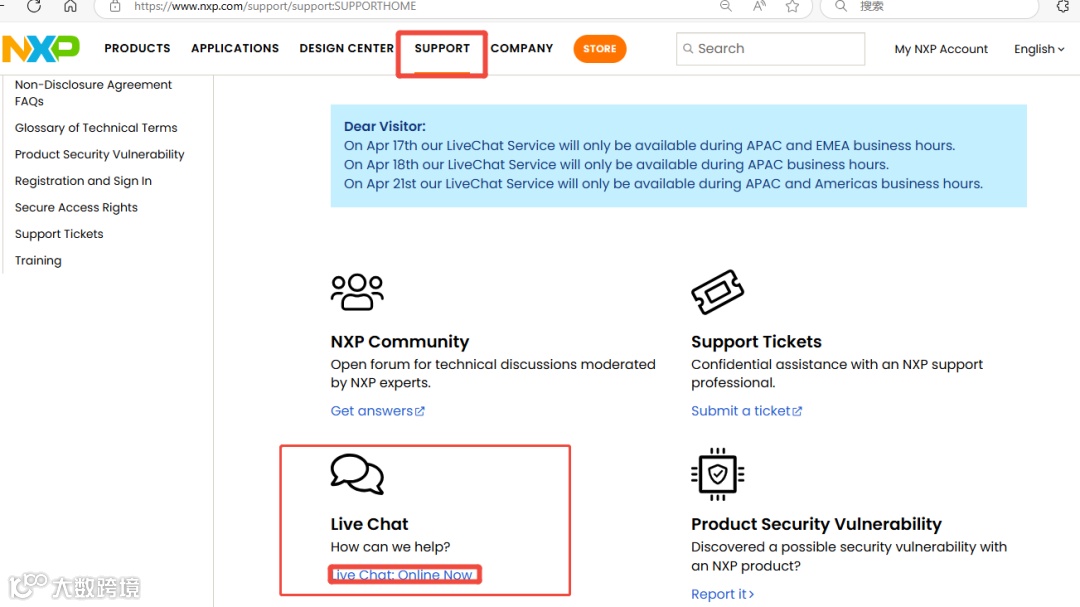This screenshot has height=607, width=1080.
Task: Open Secure Access Rights
Action: click(x=76, y=207)
